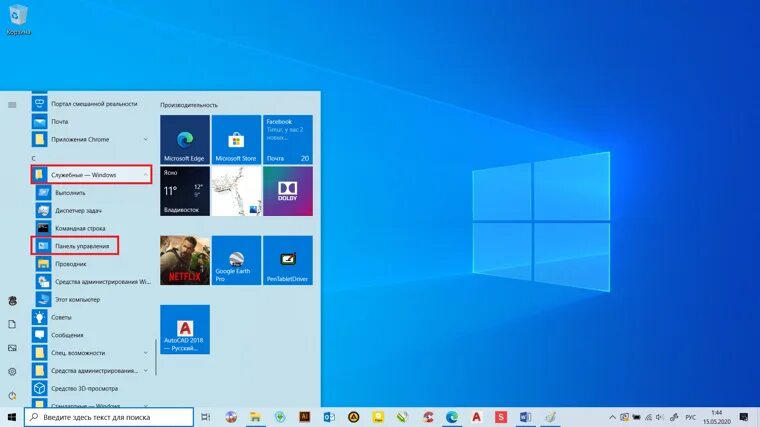Viewport: 760px width, 427px height.
Task: Open the Maps tile
Action: coord(236,191)
